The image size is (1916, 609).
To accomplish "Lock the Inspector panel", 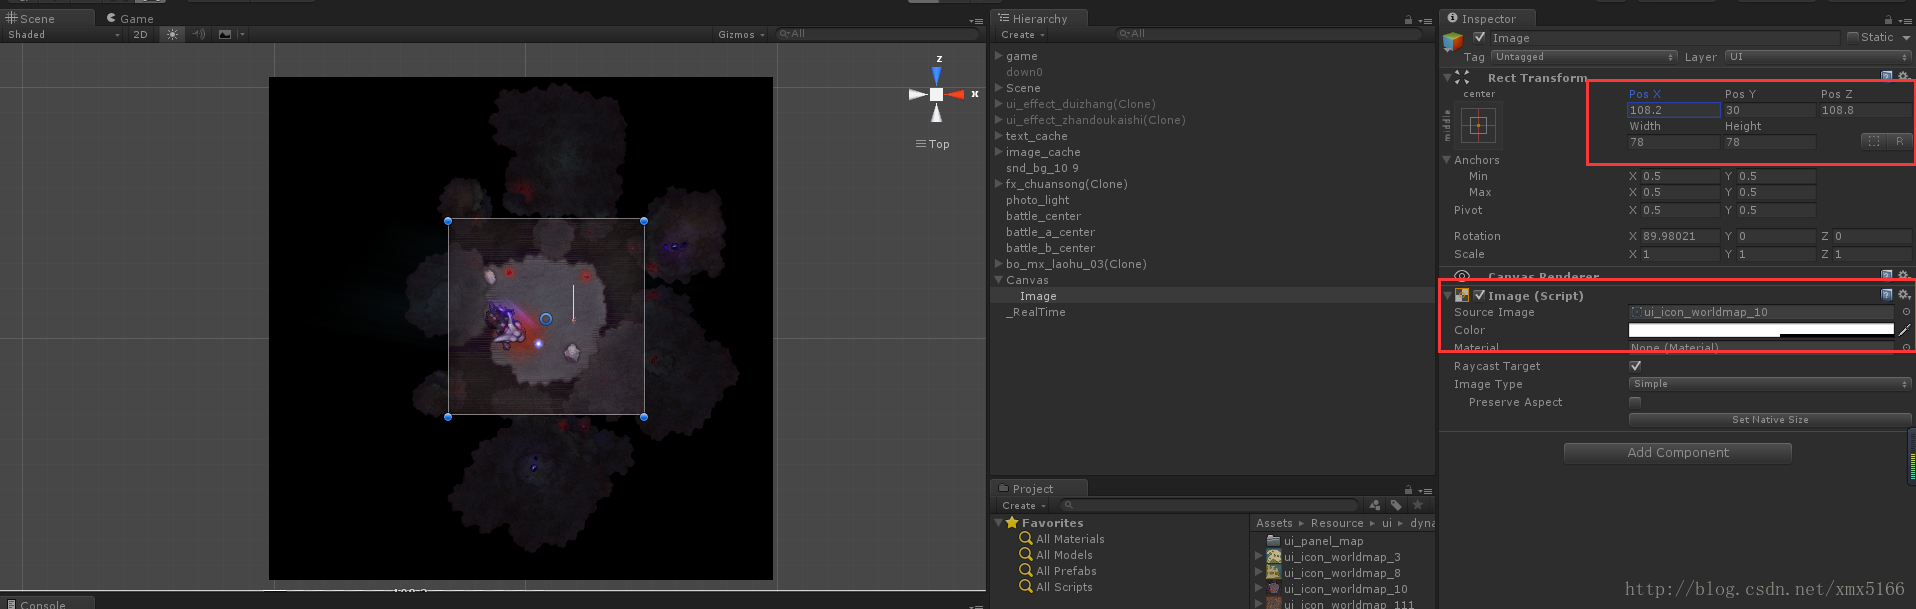I will 1888,19.
